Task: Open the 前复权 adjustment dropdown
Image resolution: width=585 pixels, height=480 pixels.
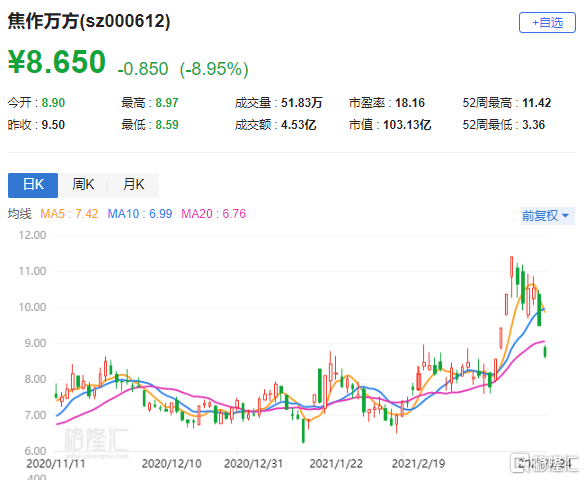Action: click(x=547, y=216)
